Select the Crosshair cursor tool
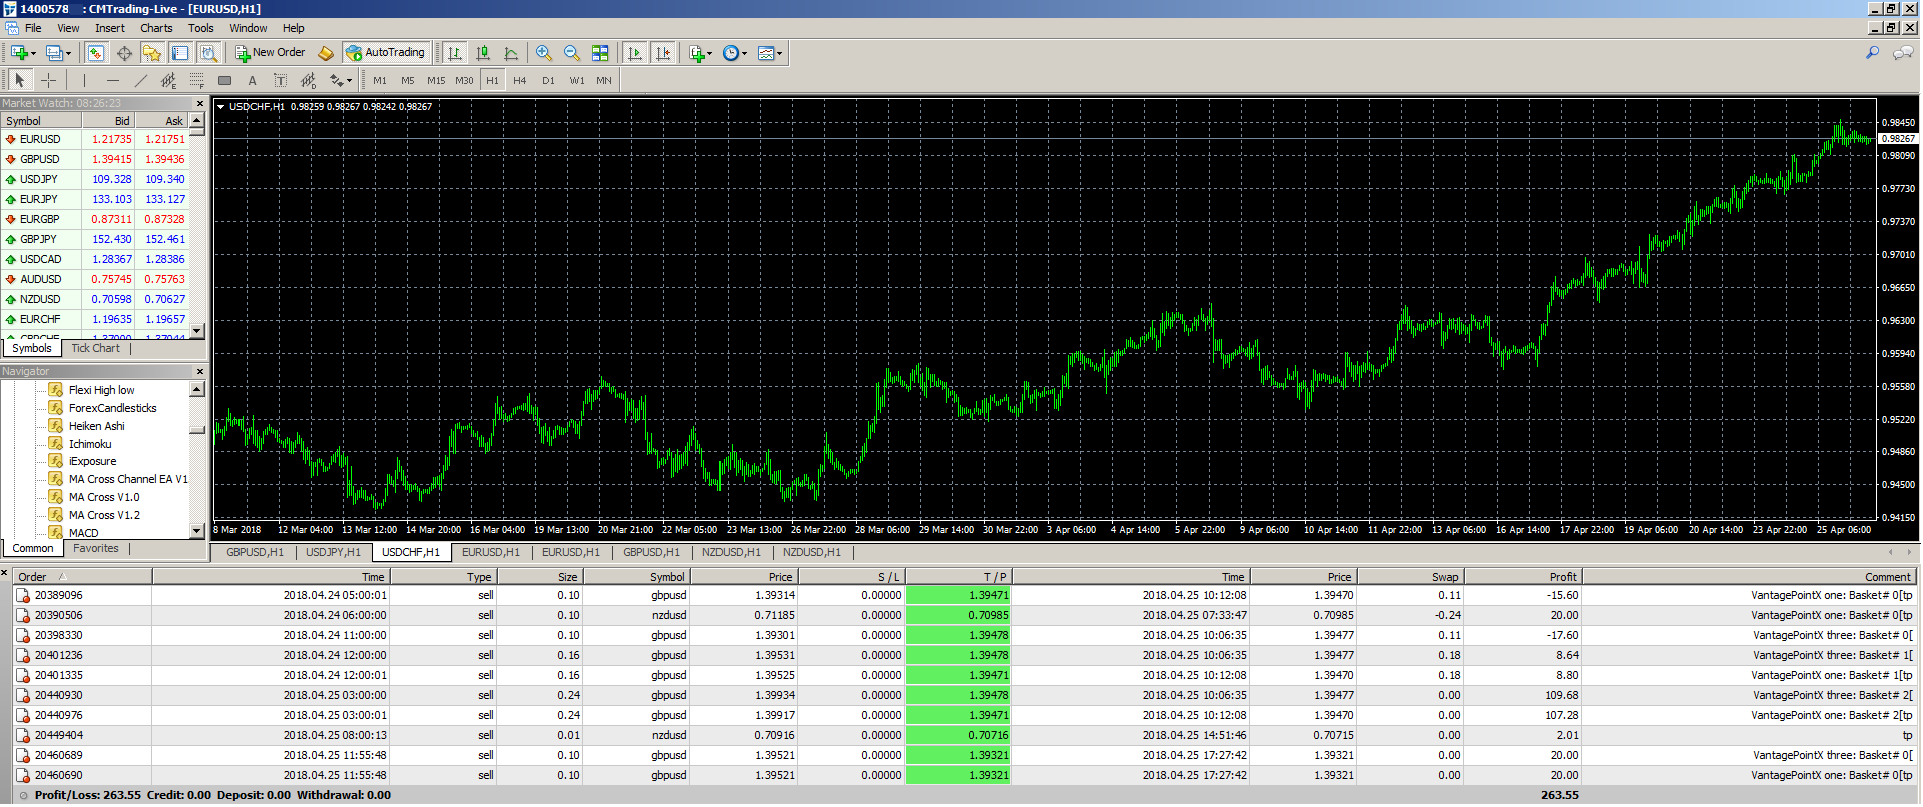 [x=48, y=80]
